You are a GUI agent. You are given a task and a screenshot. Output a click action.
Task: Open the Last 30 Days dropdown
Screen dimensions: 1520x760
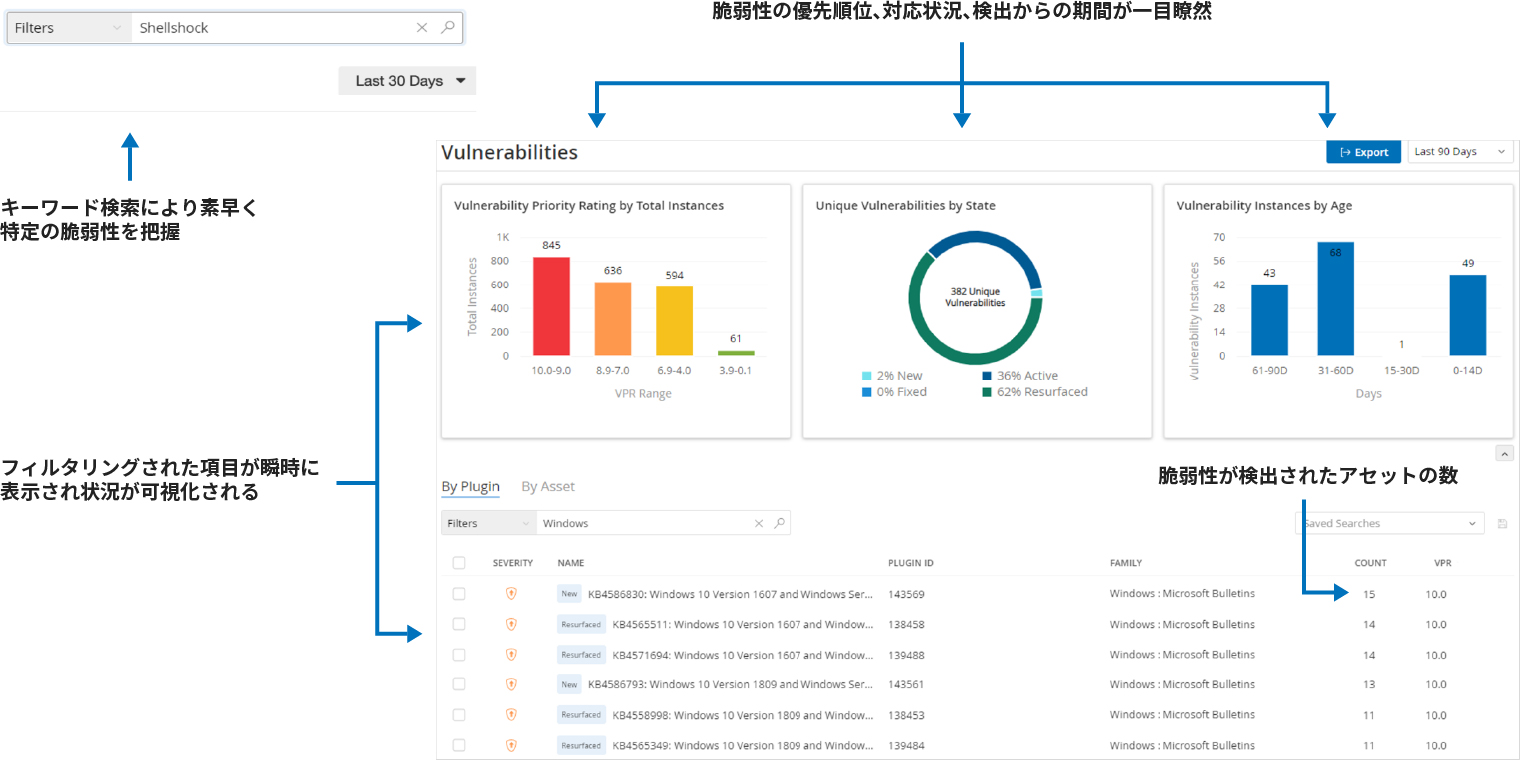point(408,81)
